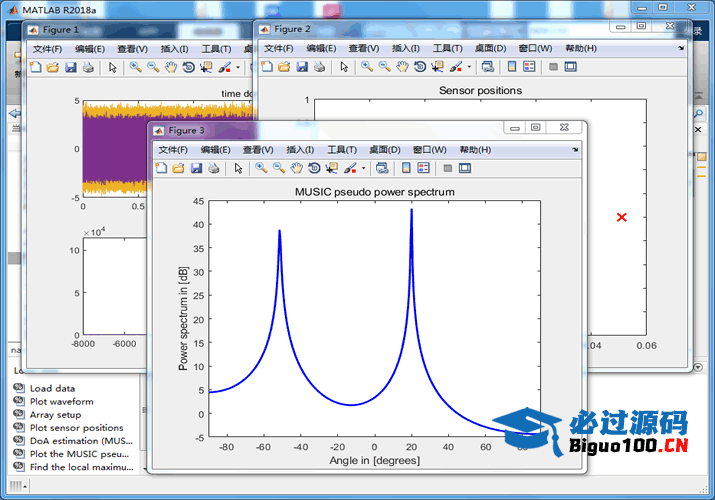Select Zoom In tool in Figure 3

click(x=261, y=168)
